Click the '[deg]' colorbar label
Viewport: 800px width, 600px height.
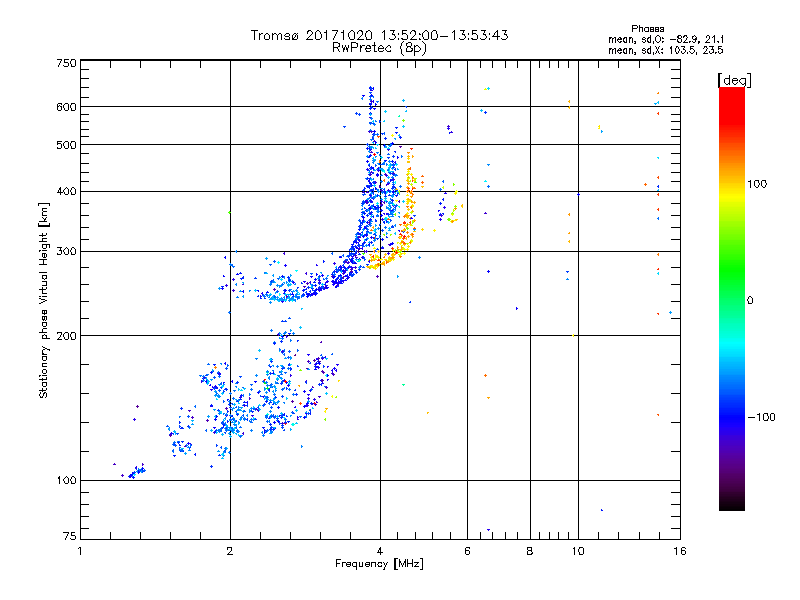[734, 80]
